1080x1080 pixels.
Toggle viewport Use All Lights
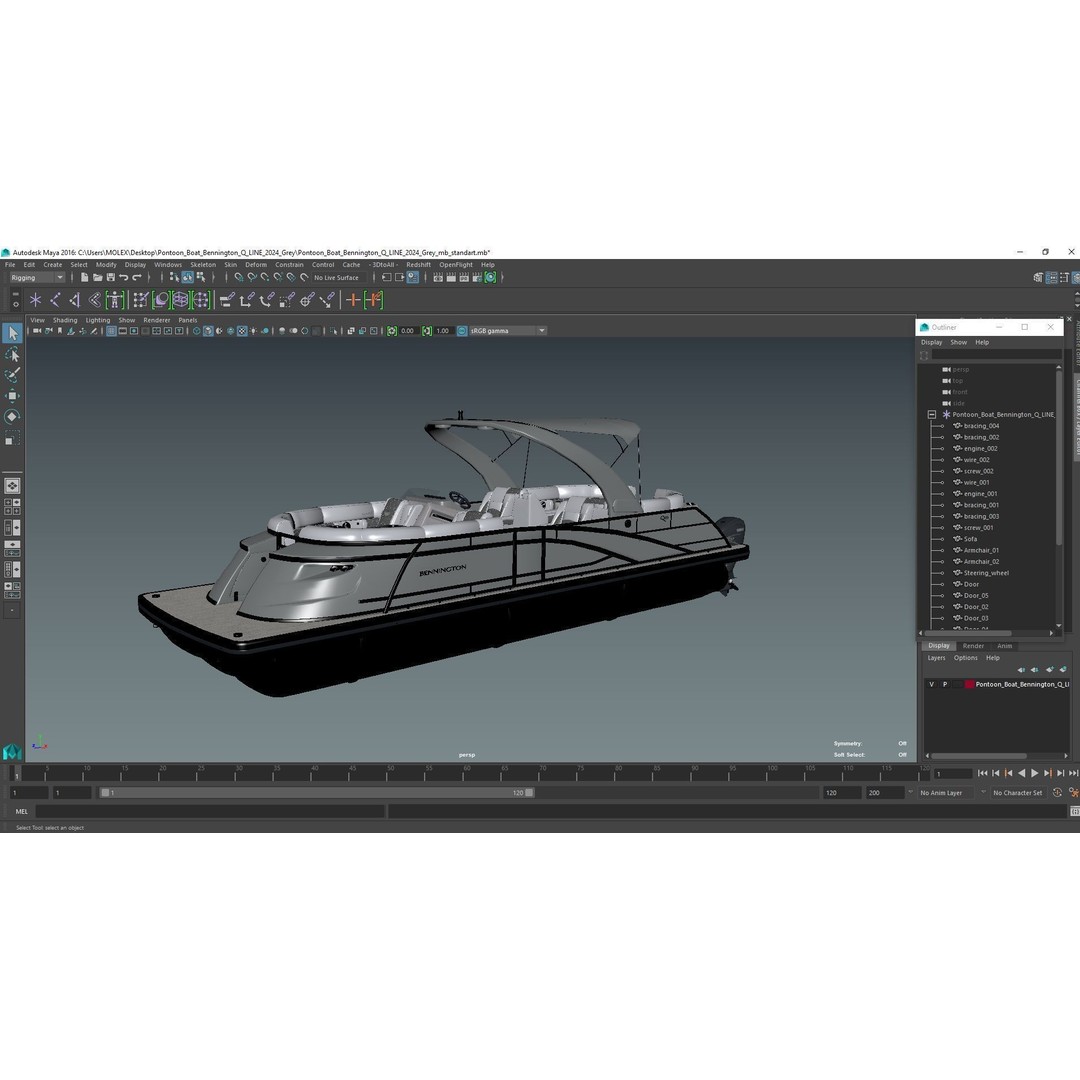pos(253,331)
